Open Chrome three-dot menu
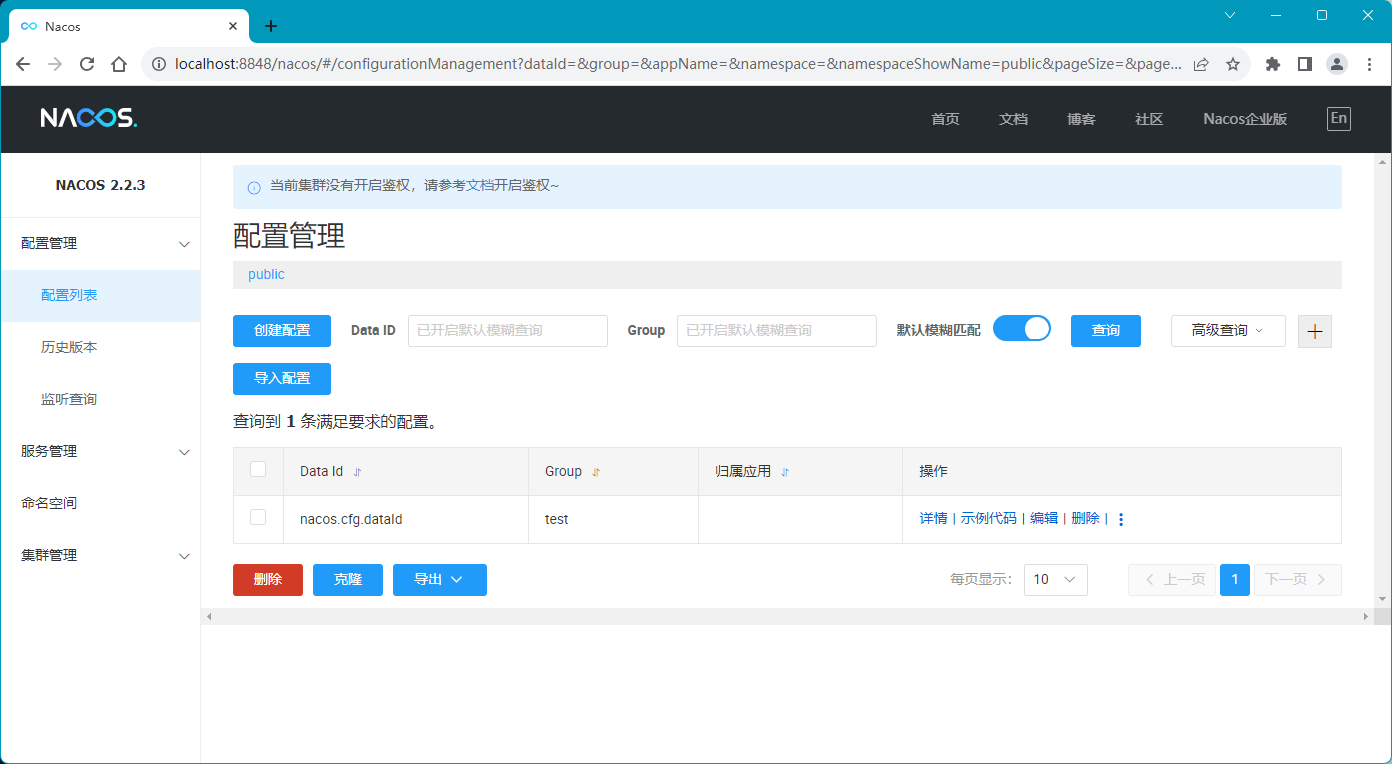This screenshot has height=764, width=1392. tap(1369, 64)
